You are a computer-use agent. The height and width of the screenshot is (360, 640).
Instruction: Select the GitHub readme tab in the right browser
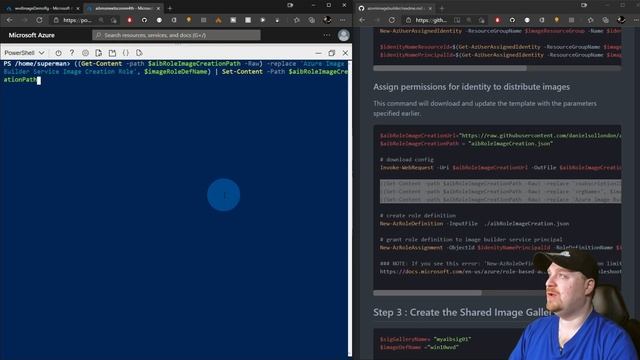393,8
